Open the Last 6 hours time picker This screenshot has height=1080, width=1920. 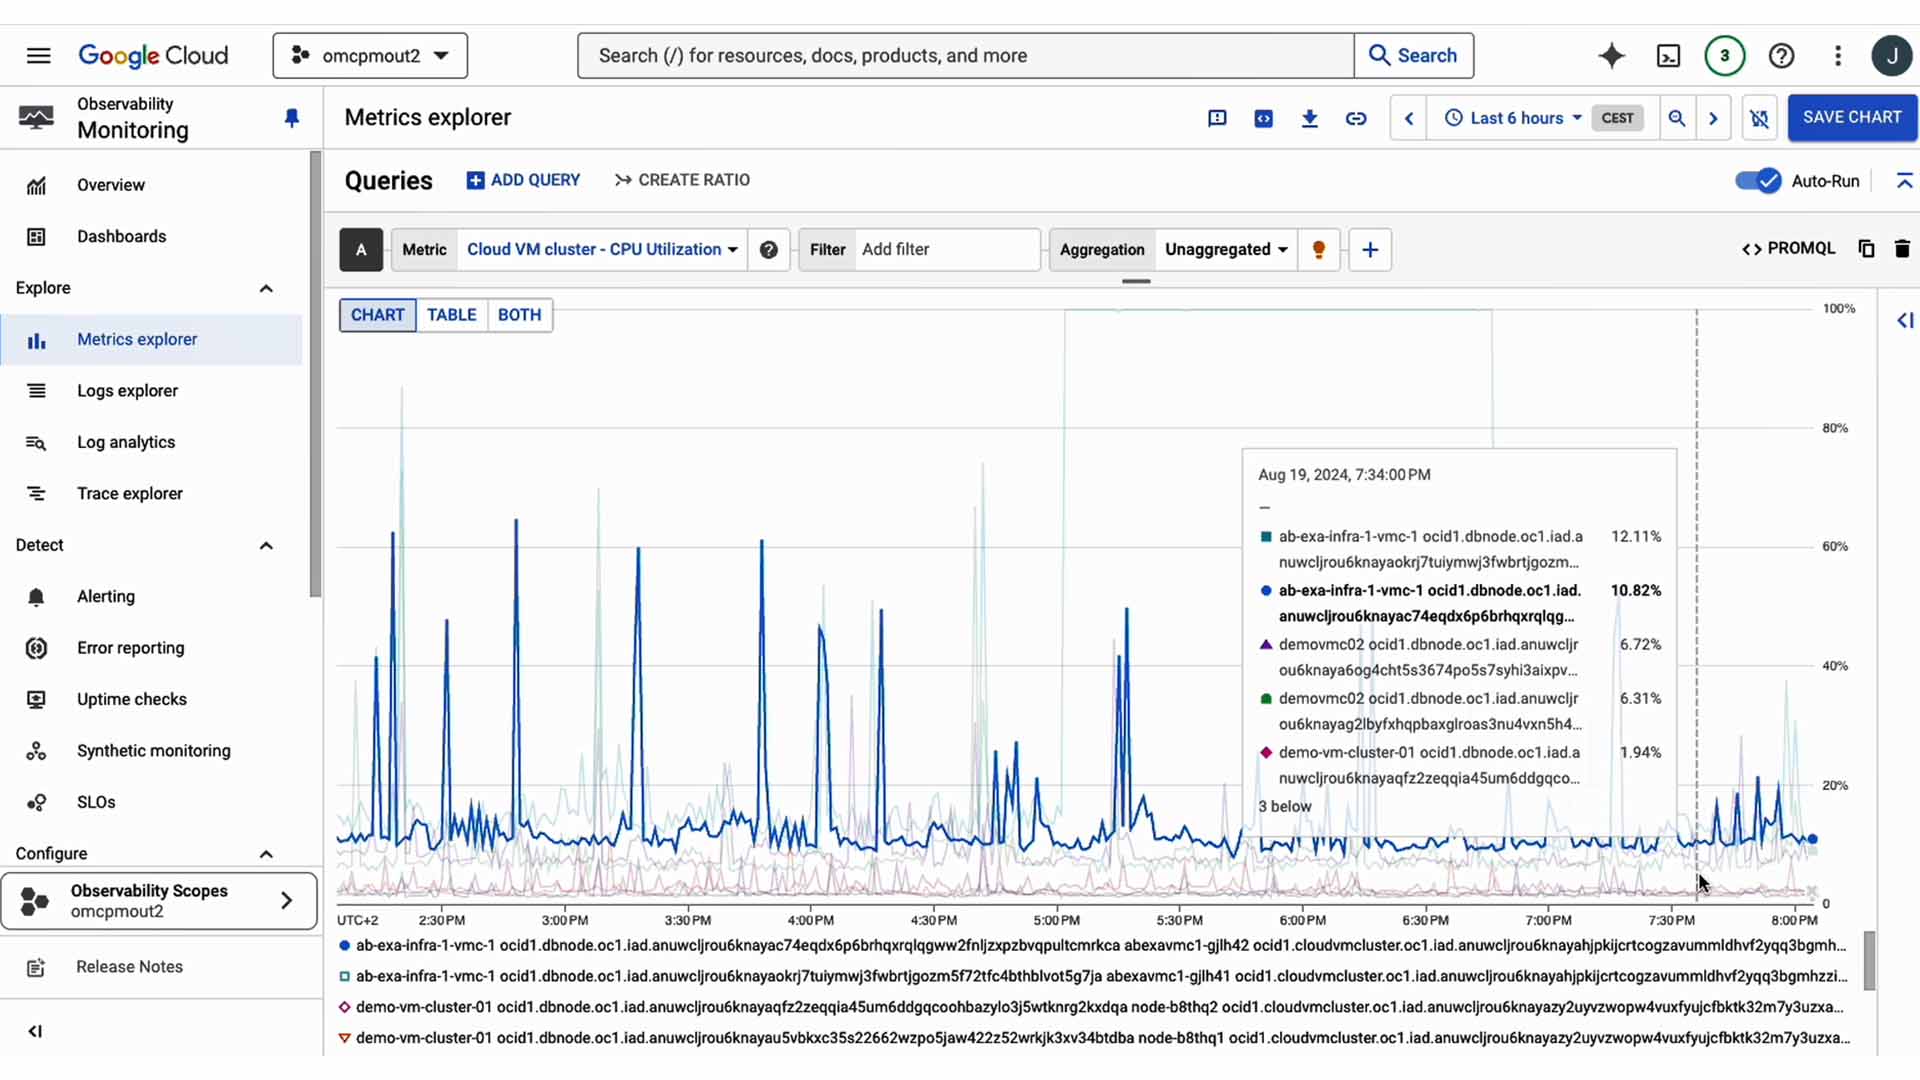(1513, 118)
